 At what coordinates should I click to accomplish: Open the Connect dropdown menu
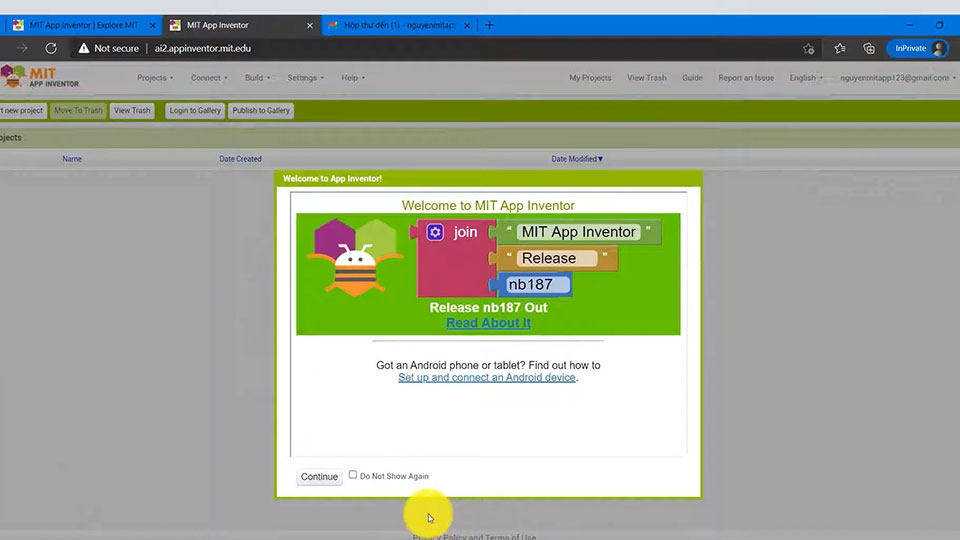point(209,78)
